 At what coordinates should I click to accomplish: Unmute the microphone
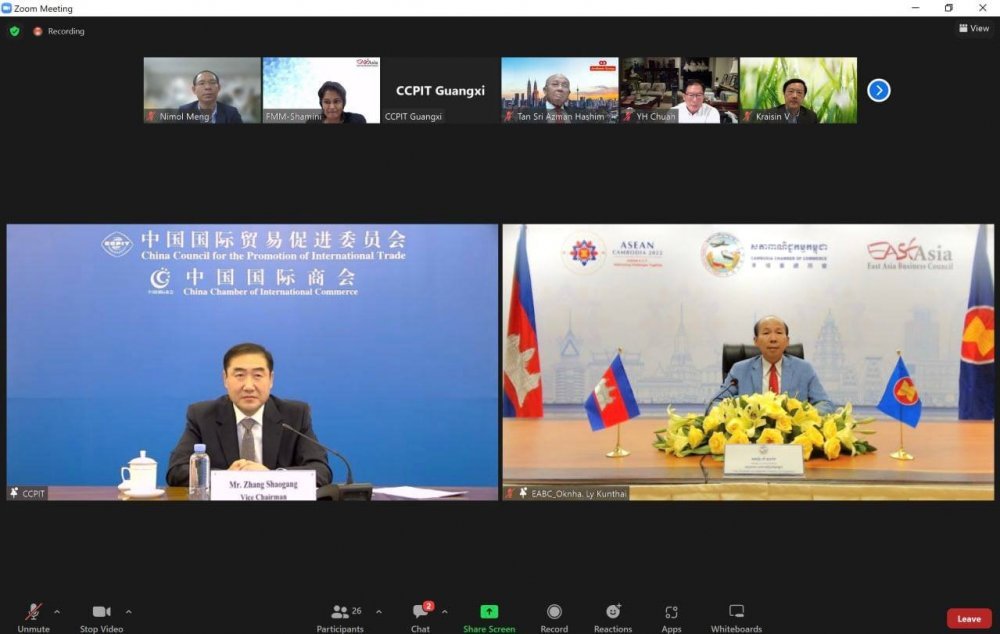pyautogui.click(x=33, y=612)
